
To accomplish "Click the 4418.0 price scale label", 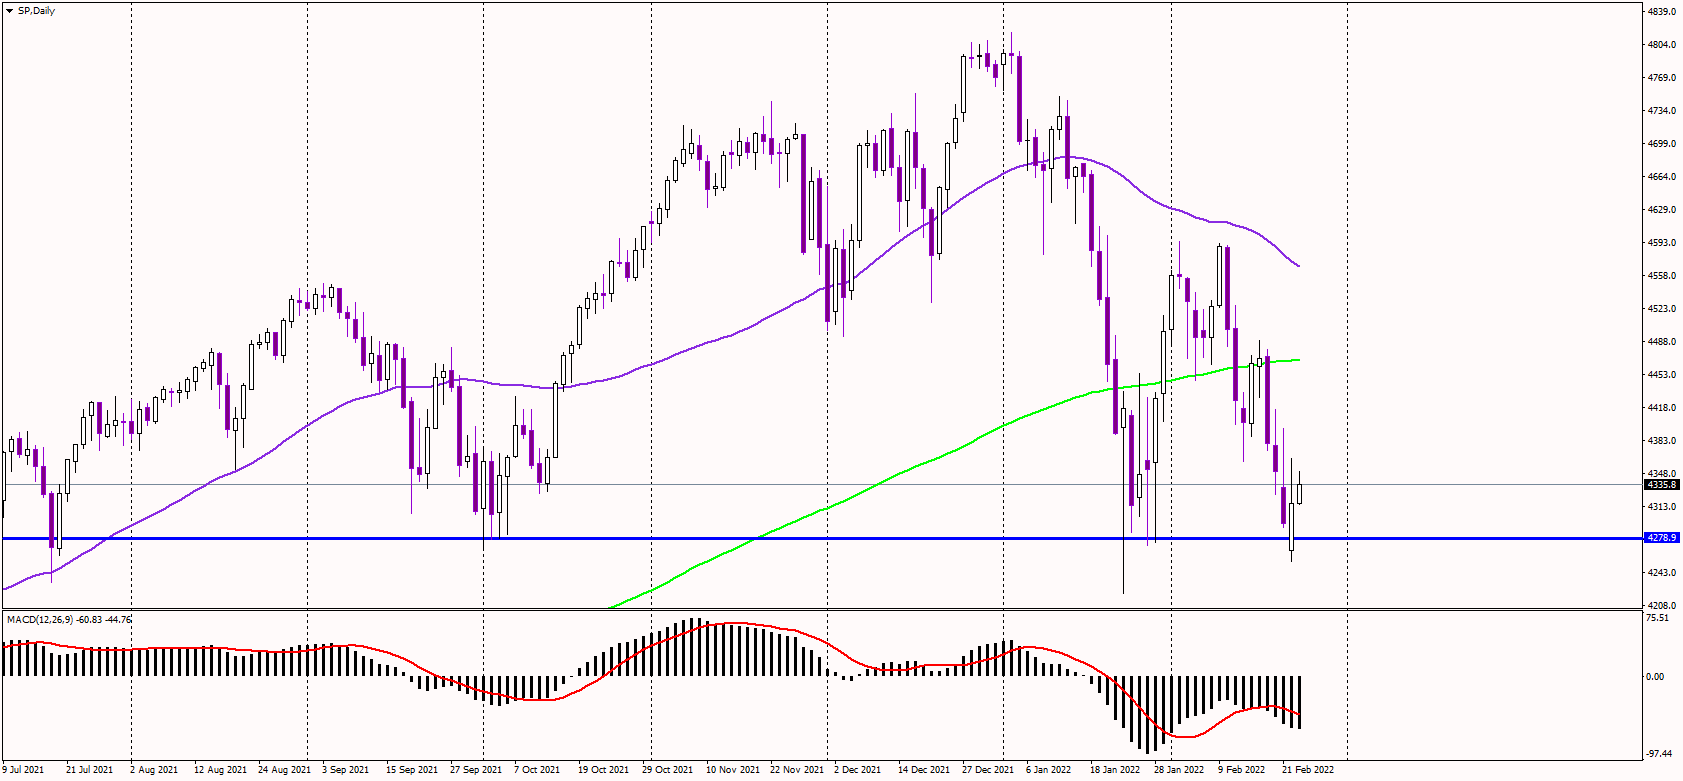I will tap(1662, 408).
